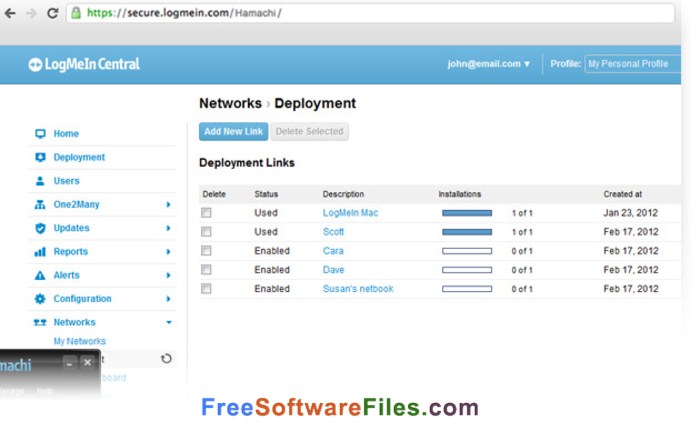The height and width of the screenshot is (431, 700).
Task: Open Deployment in the sidebar menu
Action: [79, 157]
